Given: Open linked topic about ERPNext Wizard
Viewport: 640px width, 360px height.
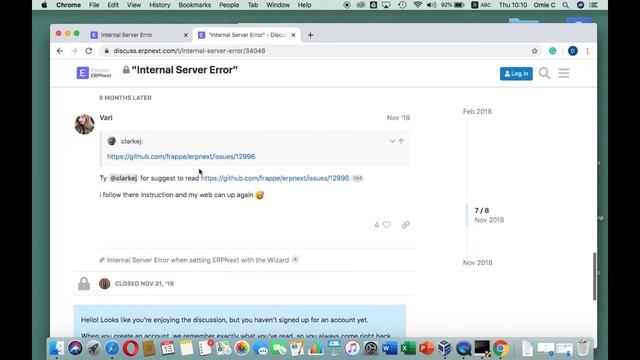Looking at the screenshot, I should pyautogui.click(x=198, y=260).
